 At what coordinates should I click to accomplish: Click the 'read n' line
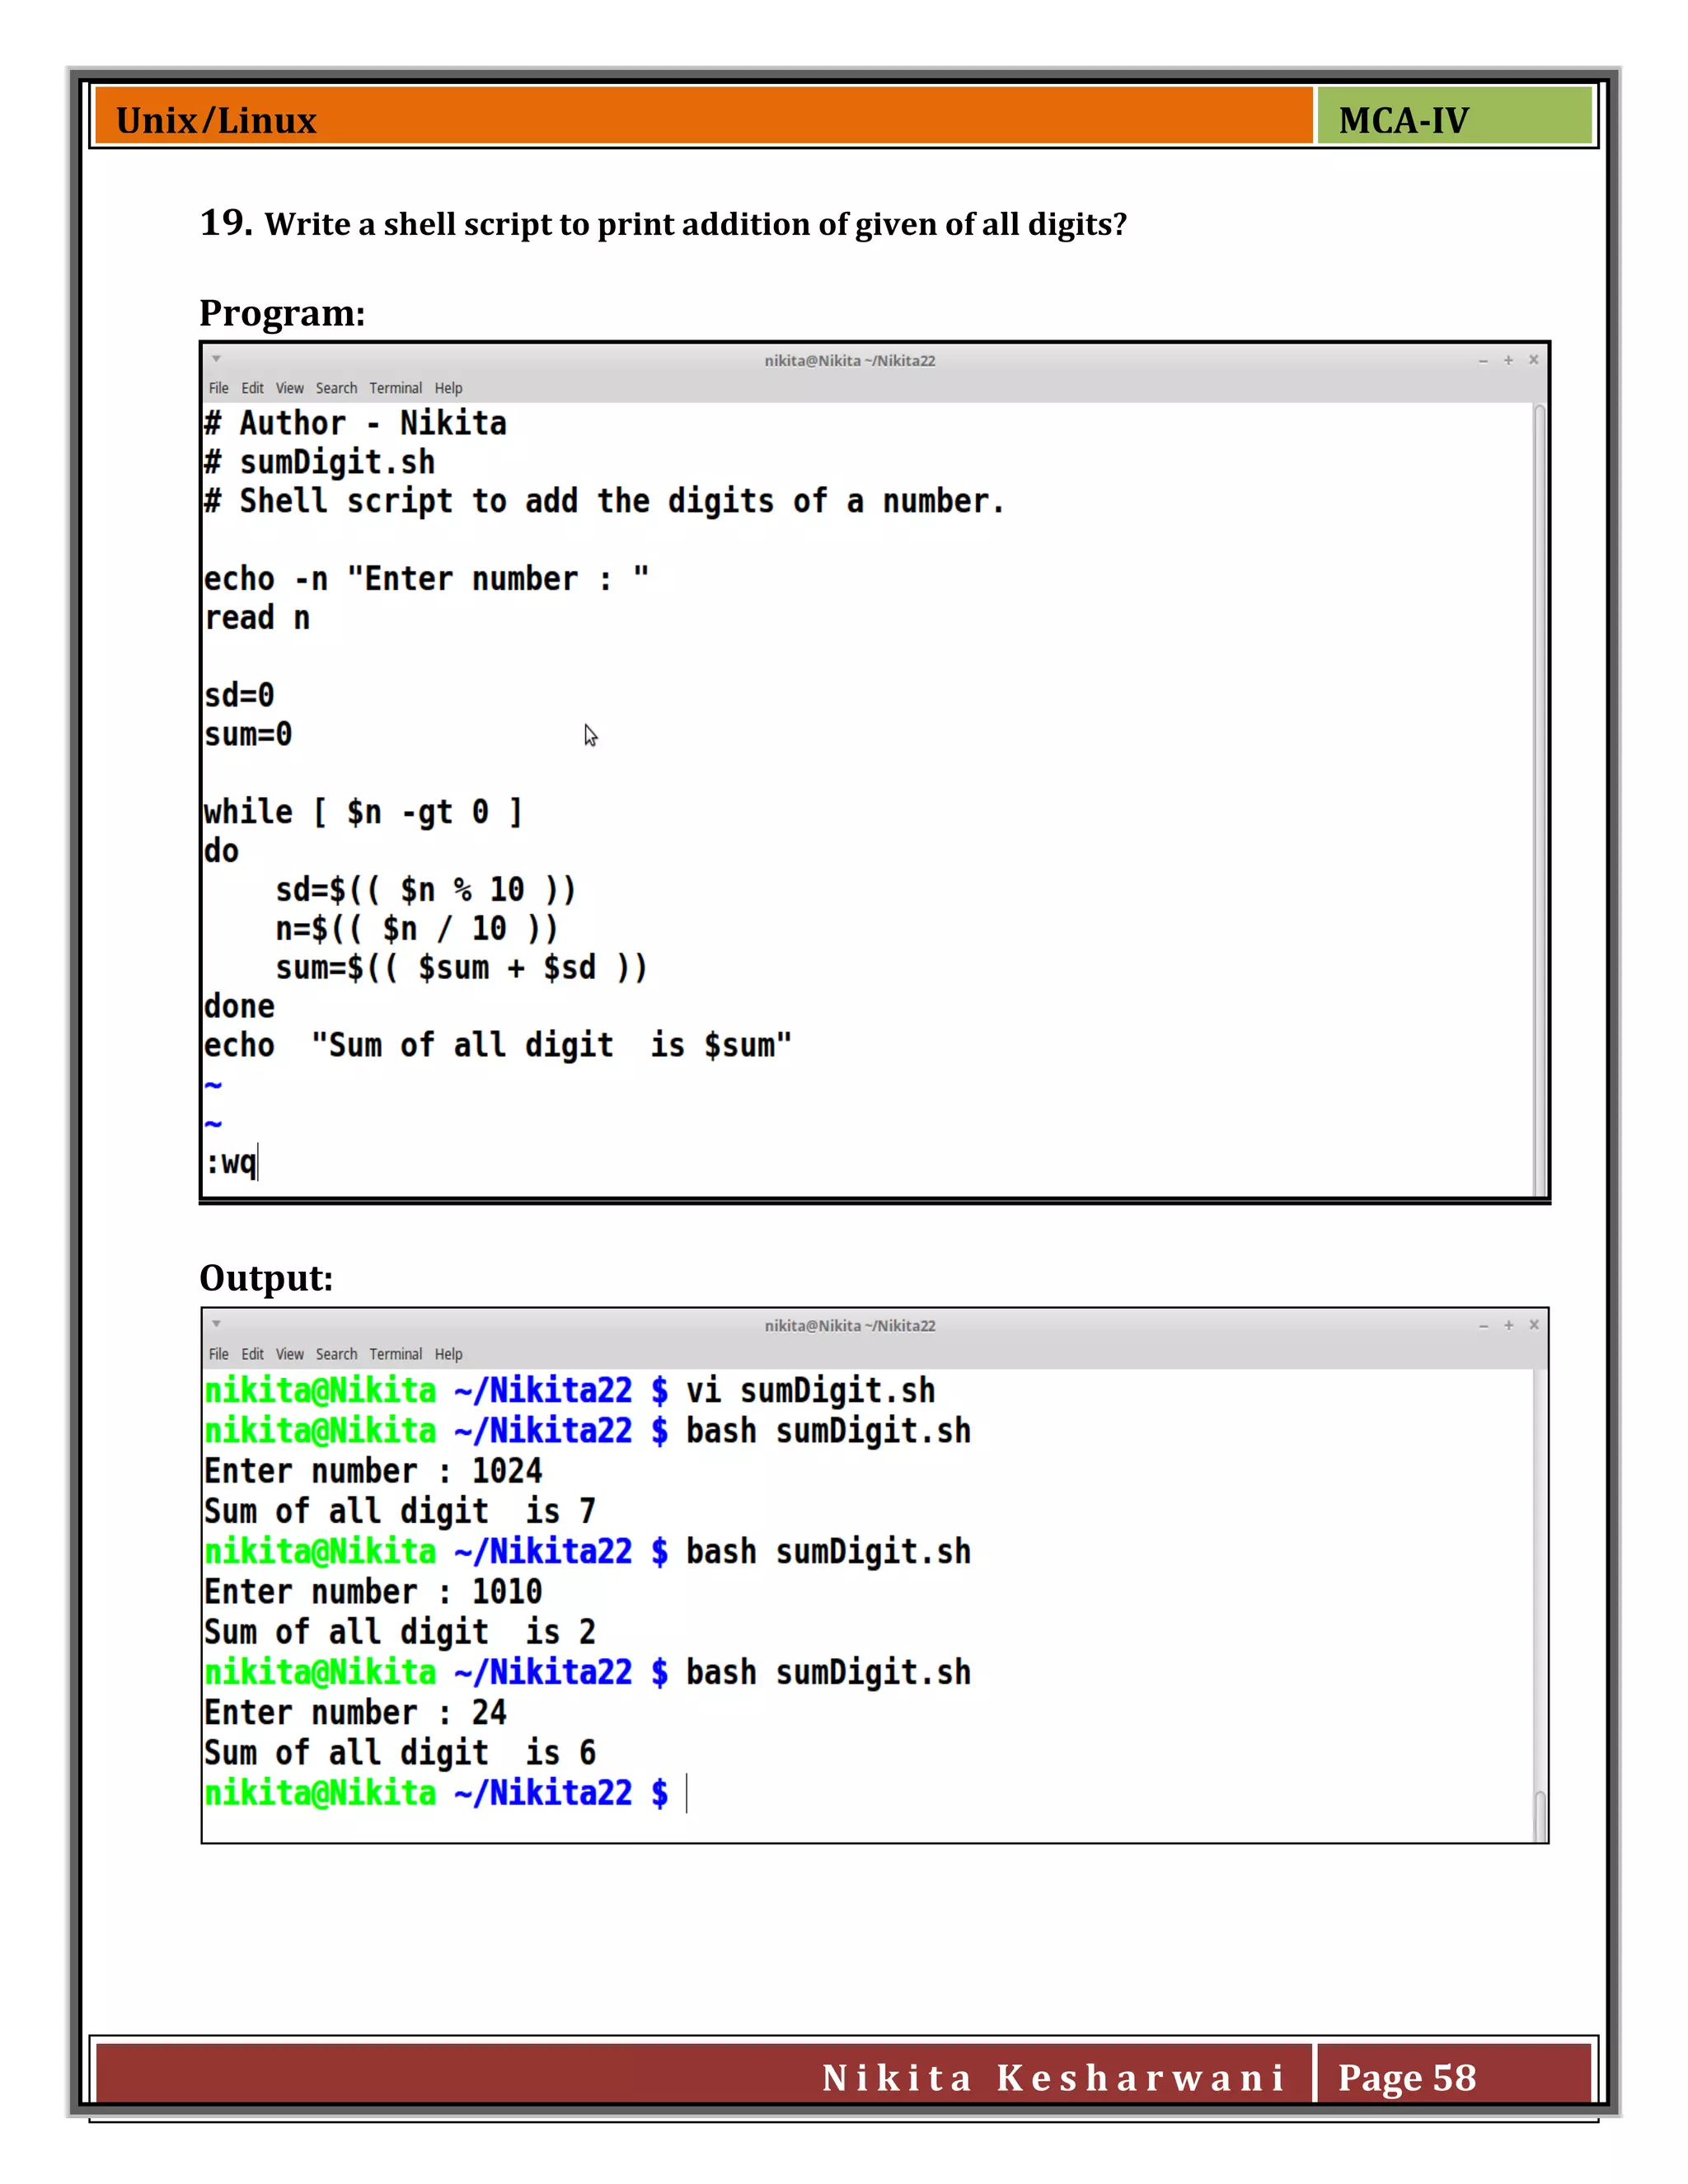point(257,618)
